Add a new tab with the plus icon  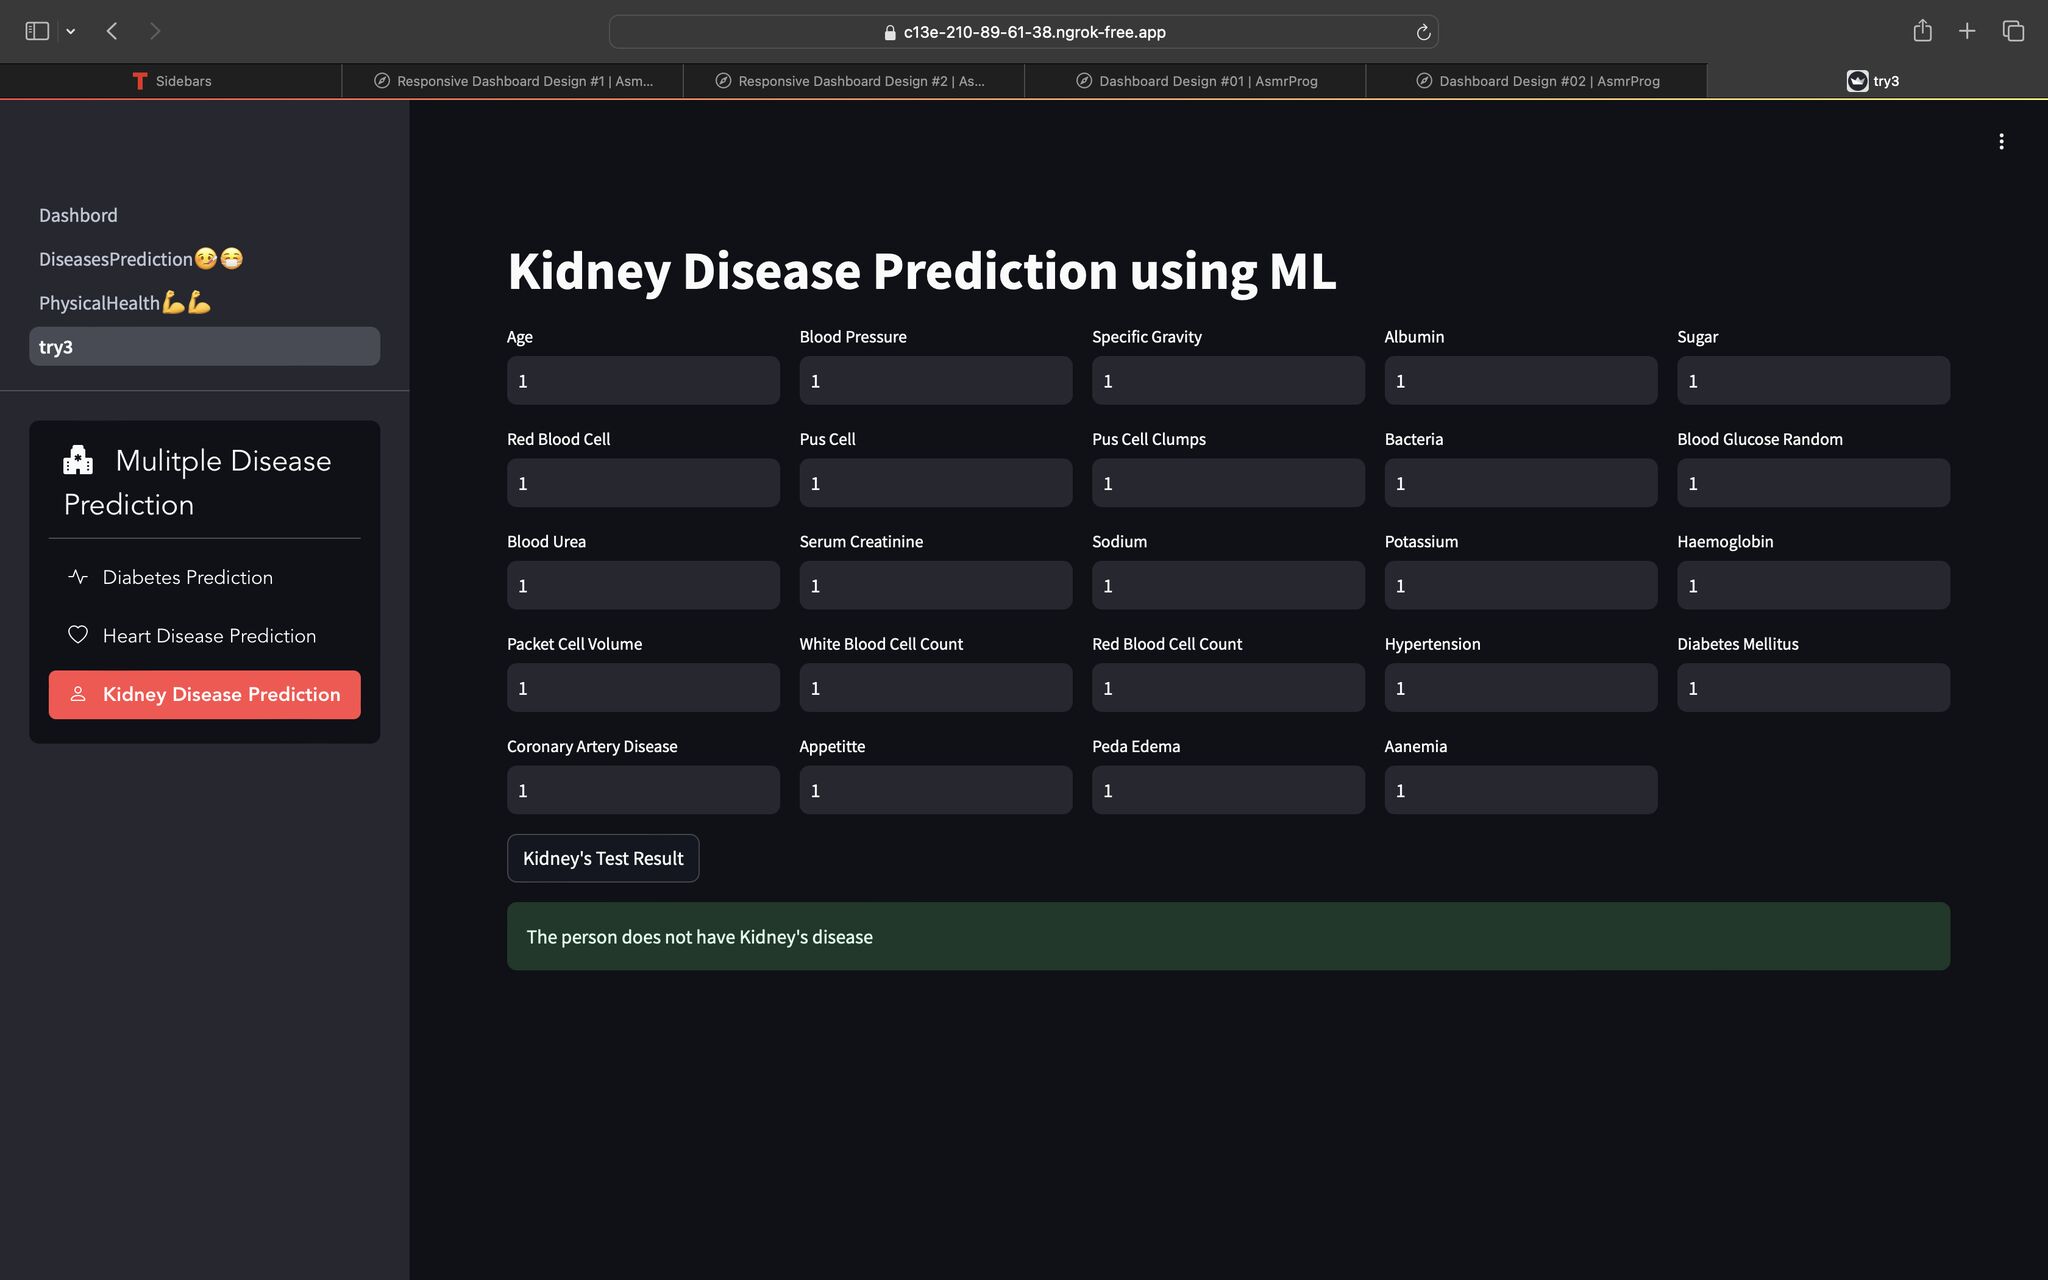coord(1966,31)
